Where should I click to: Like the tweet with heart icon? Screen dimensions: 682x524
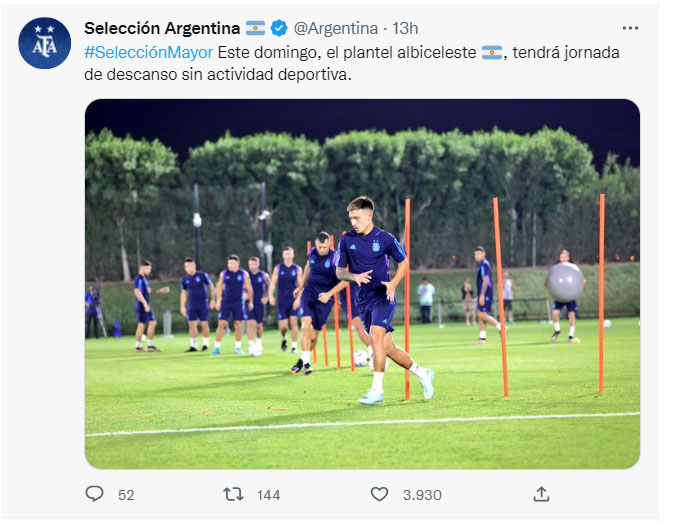coord(379,494)
